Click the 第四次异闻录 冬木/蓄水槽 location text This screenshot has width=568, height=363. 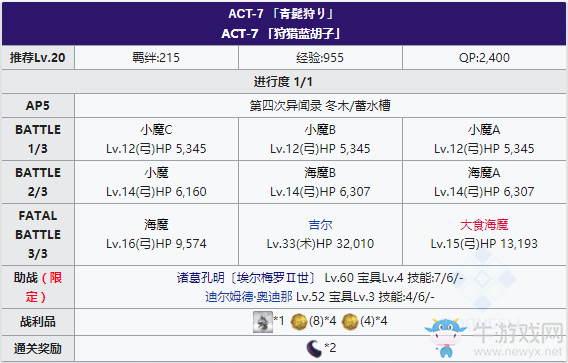[320, 106]
